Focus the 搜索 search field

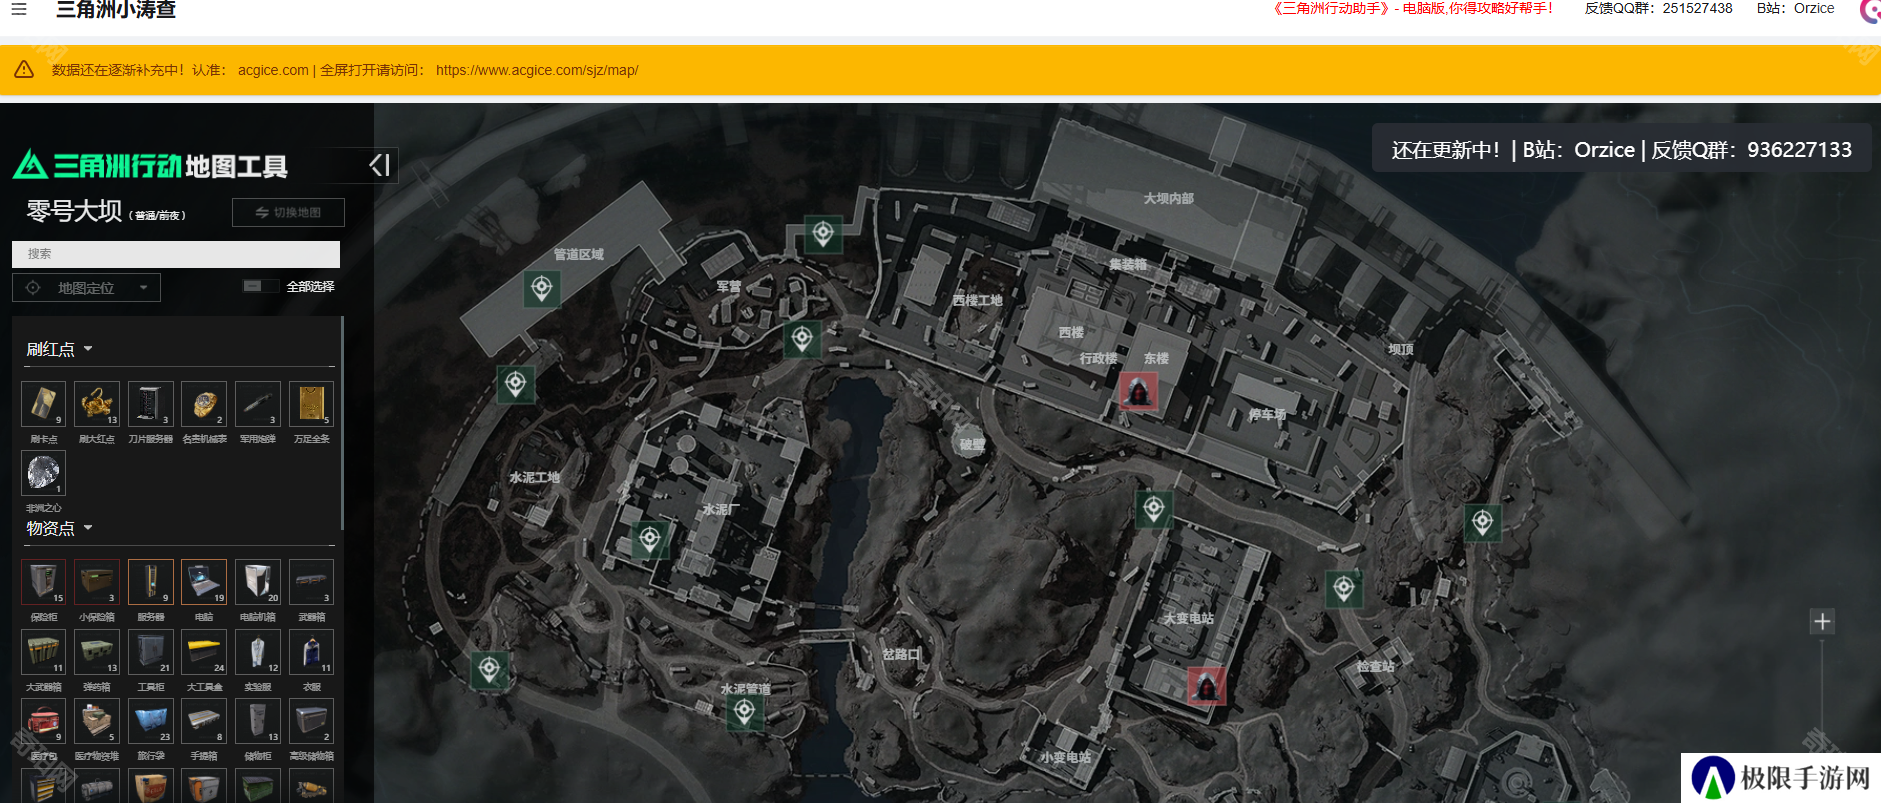tap(176, 254)
